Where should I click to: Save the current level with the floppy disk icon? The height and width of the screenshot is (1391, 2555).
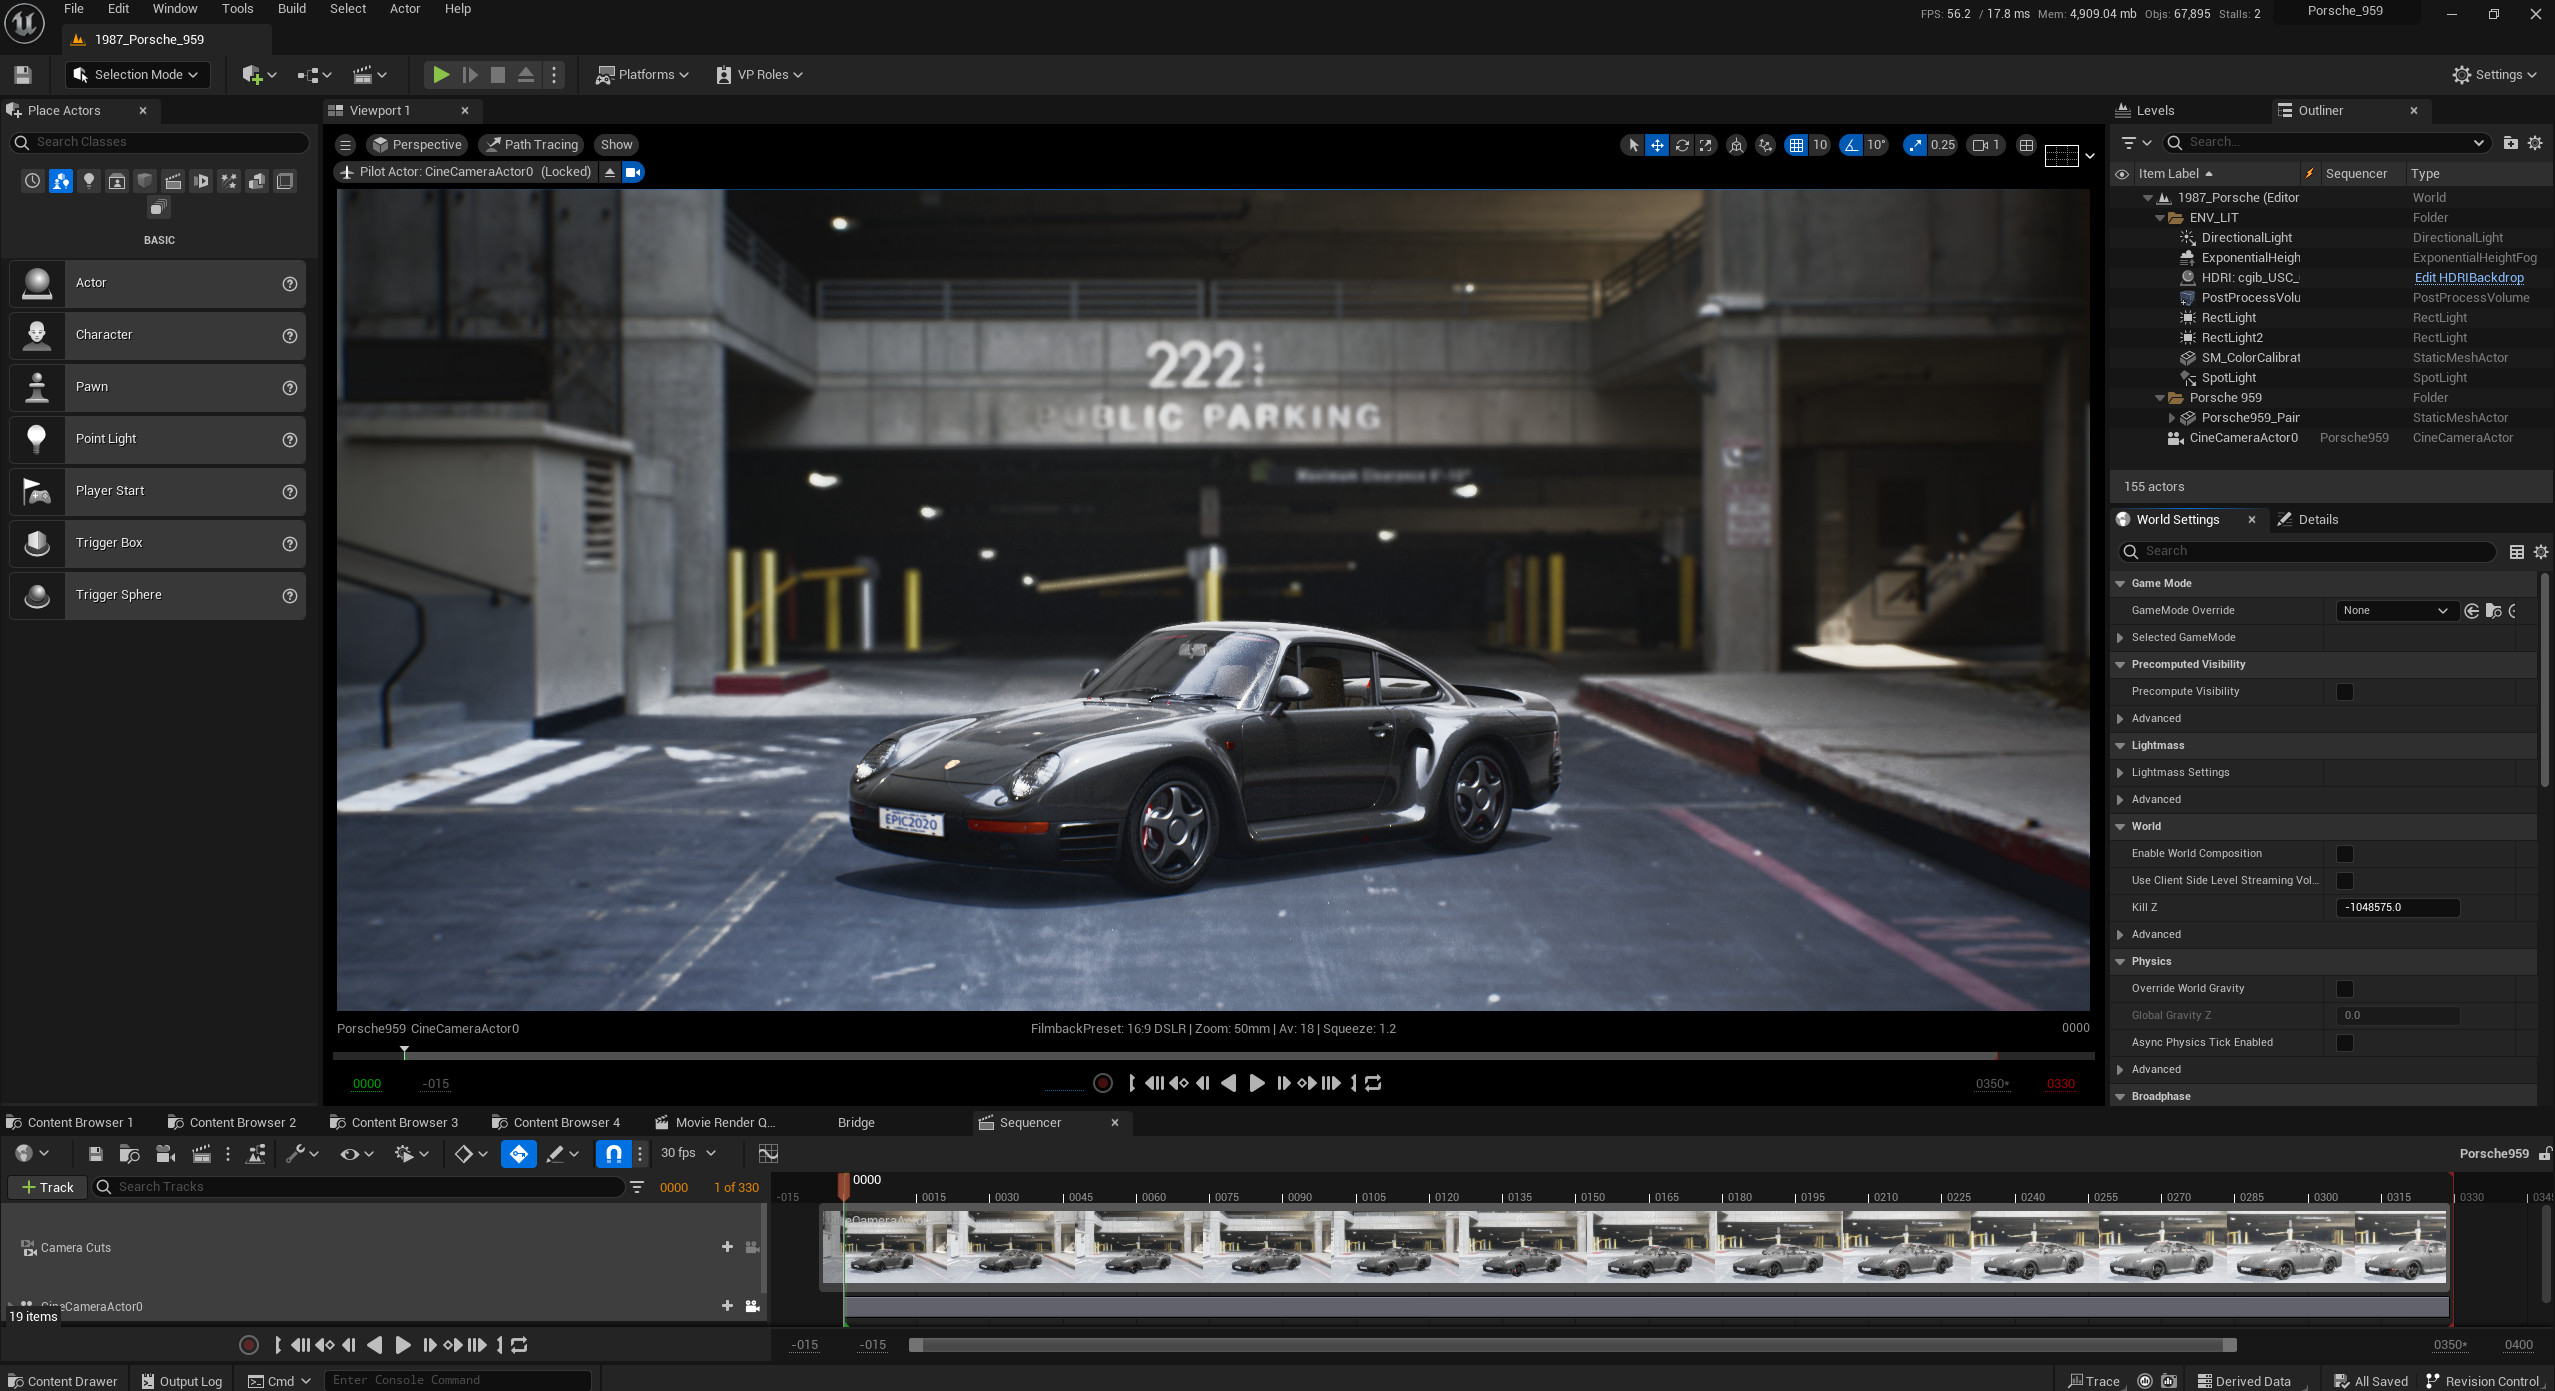coord(22,75)
